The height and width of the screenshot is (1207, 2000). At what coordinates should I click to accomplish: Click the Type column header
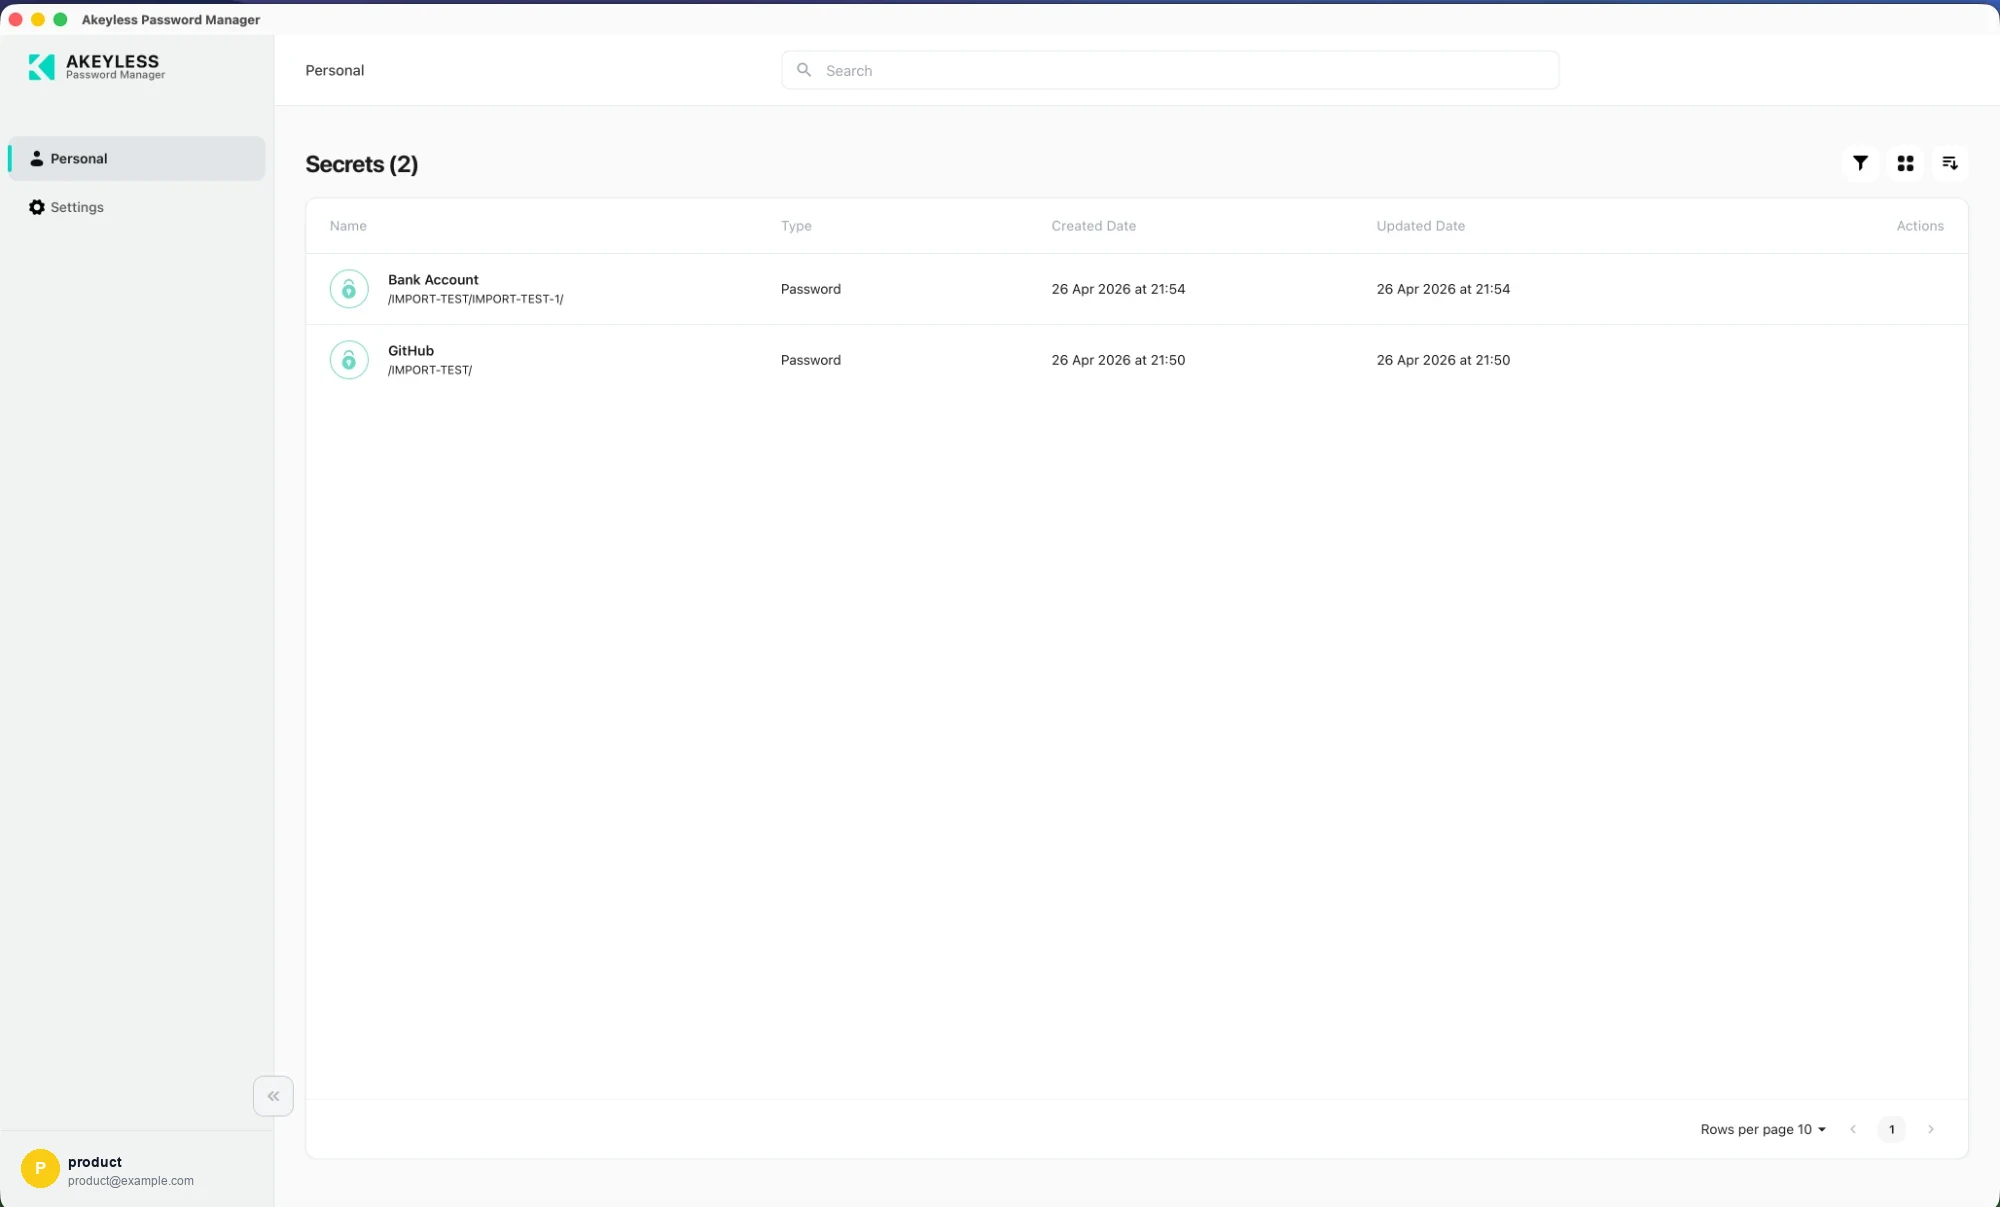(x=796, y=226)
